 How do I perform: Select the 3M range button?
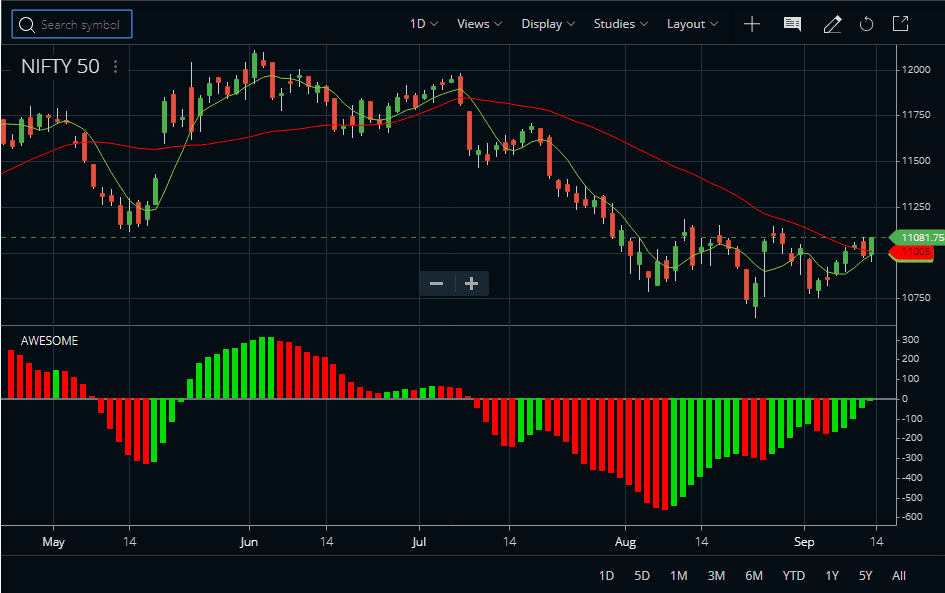tap(716, 576)
